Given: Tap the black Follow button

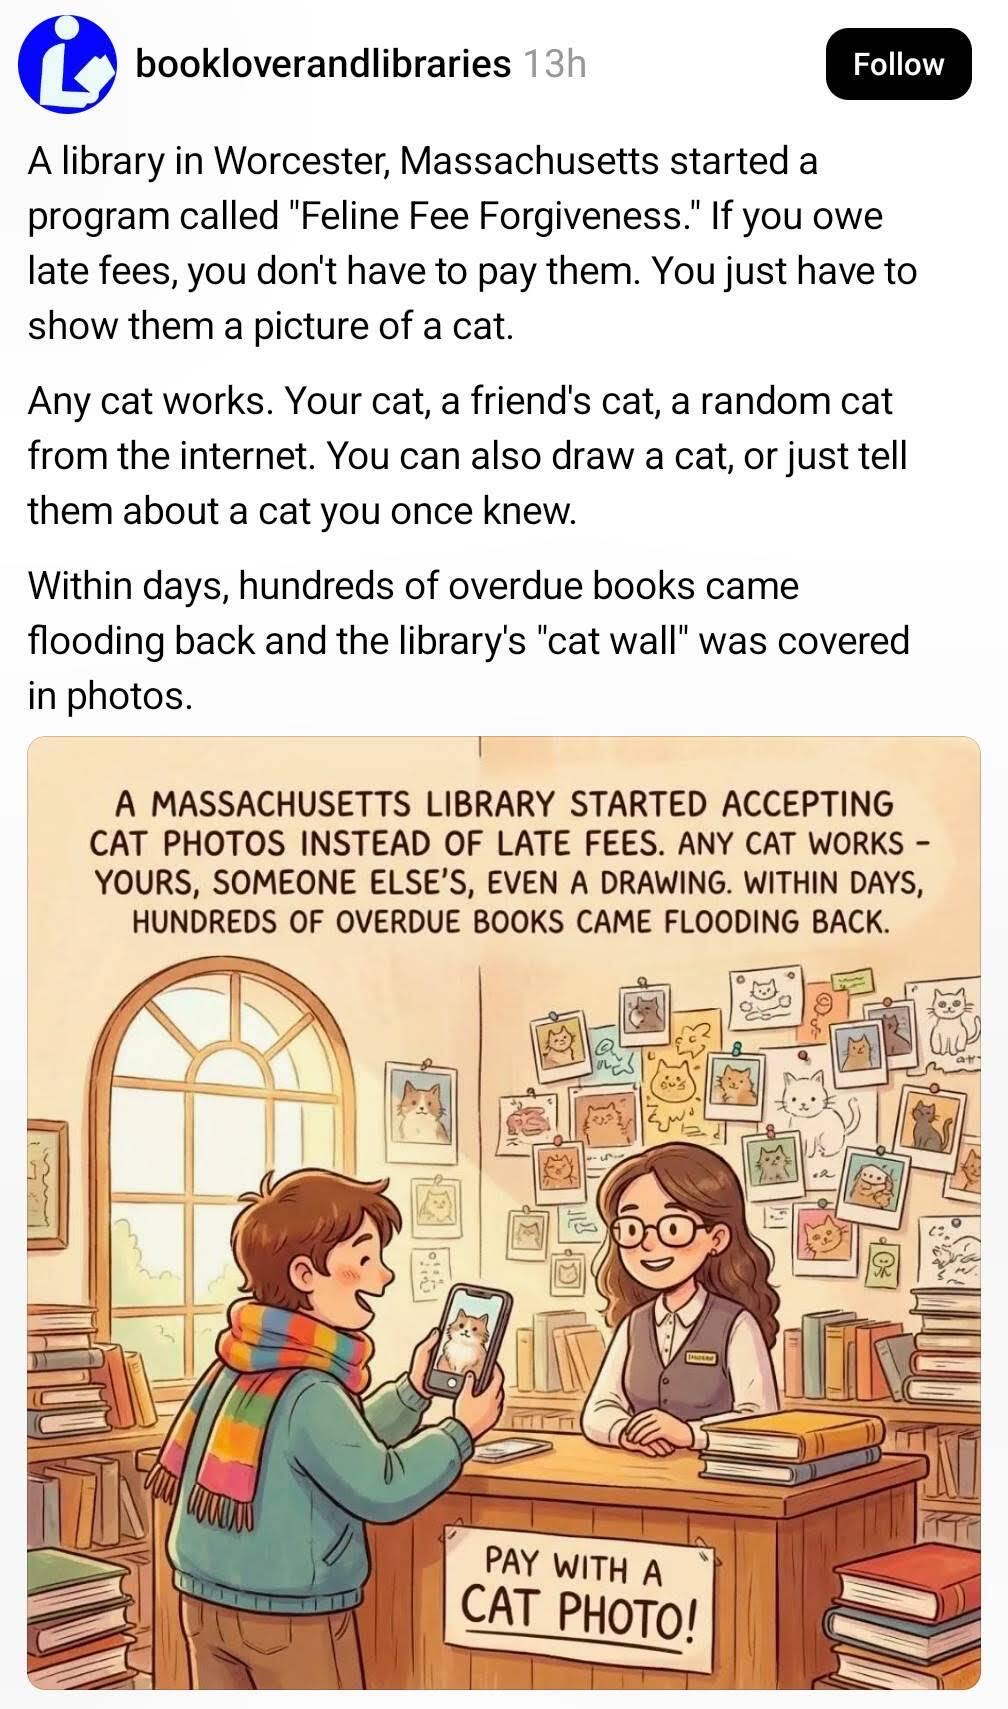Looking at the screenshot, I should point(898,64).
